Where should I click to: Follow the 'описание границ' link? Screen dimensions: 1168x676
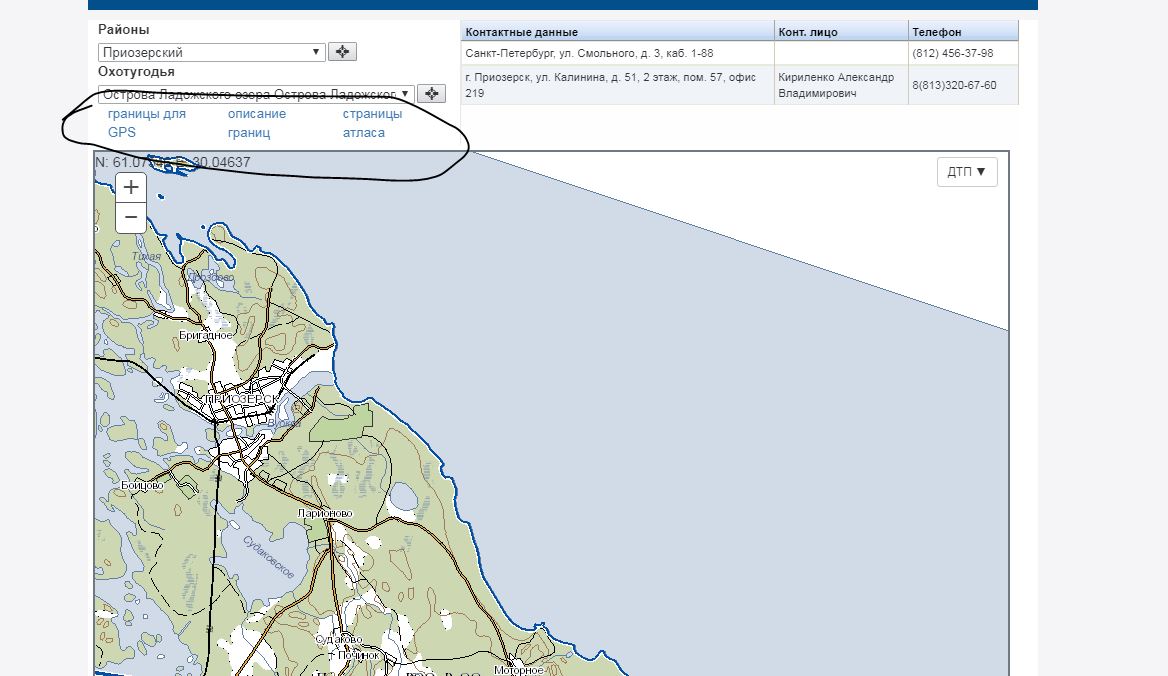click(x=256, y=123)
